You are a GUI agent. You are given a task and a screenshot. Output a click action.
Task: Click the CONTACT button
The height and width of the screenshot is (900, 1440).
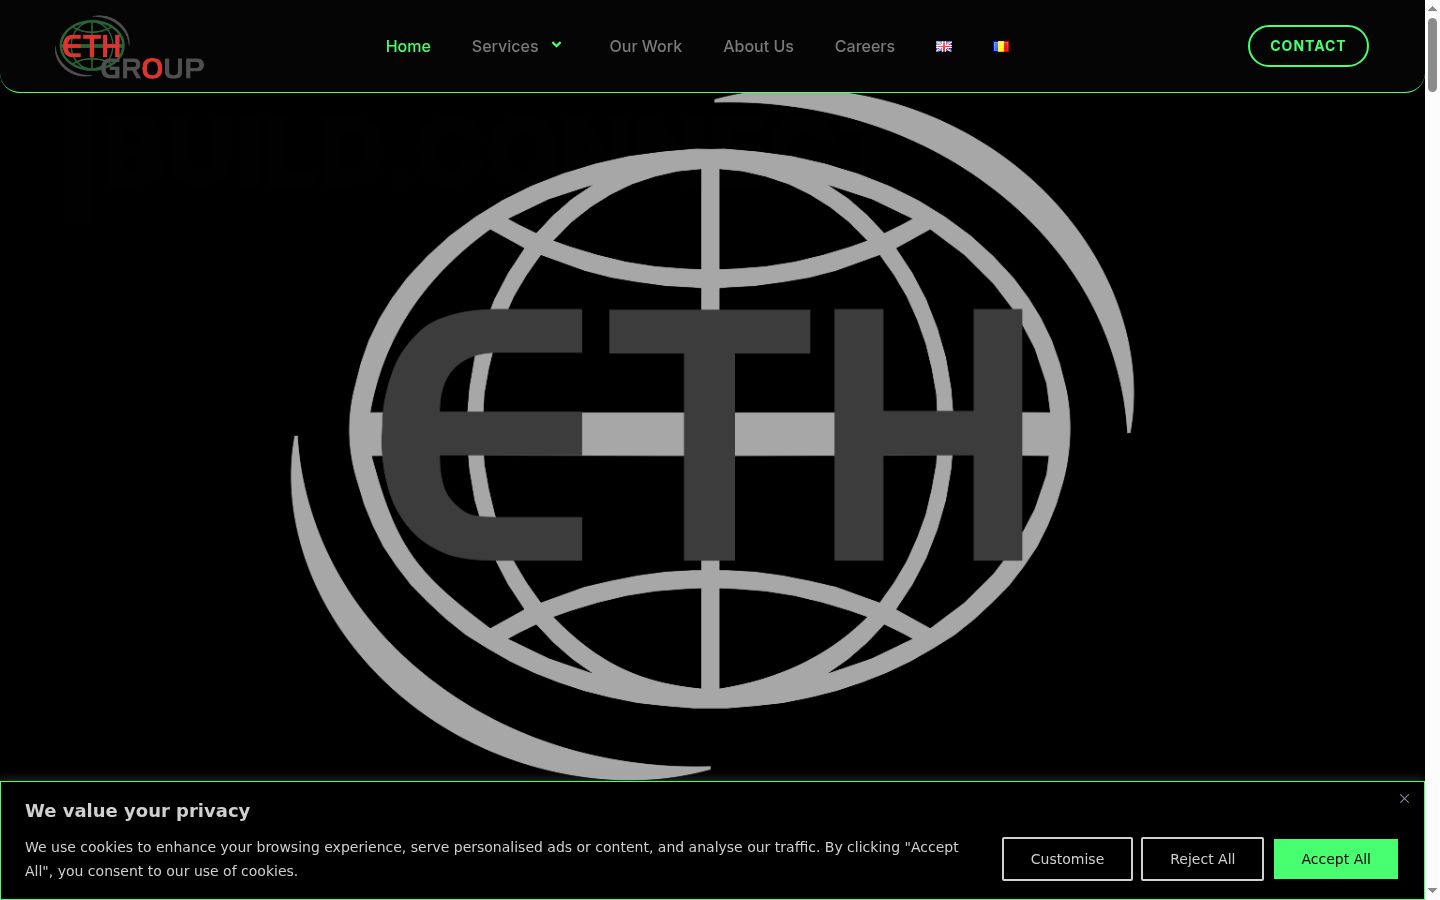coord(1308,46)
